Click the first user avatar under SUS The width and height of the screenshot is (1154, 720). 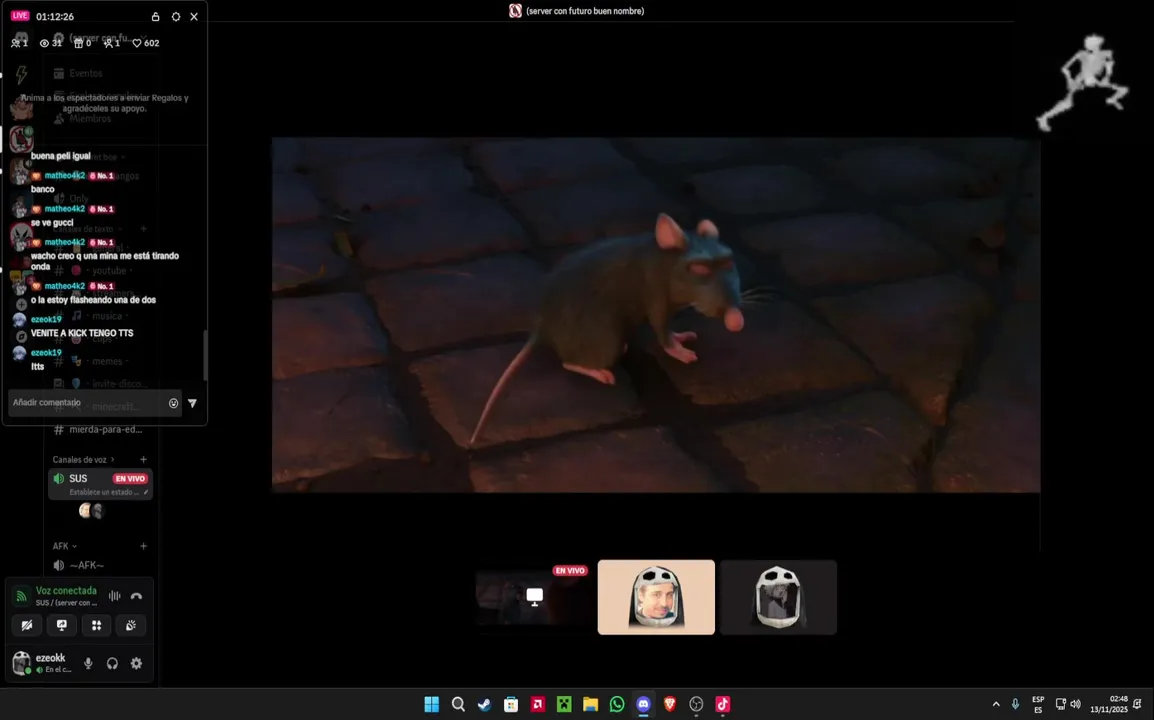click(85, 510)
